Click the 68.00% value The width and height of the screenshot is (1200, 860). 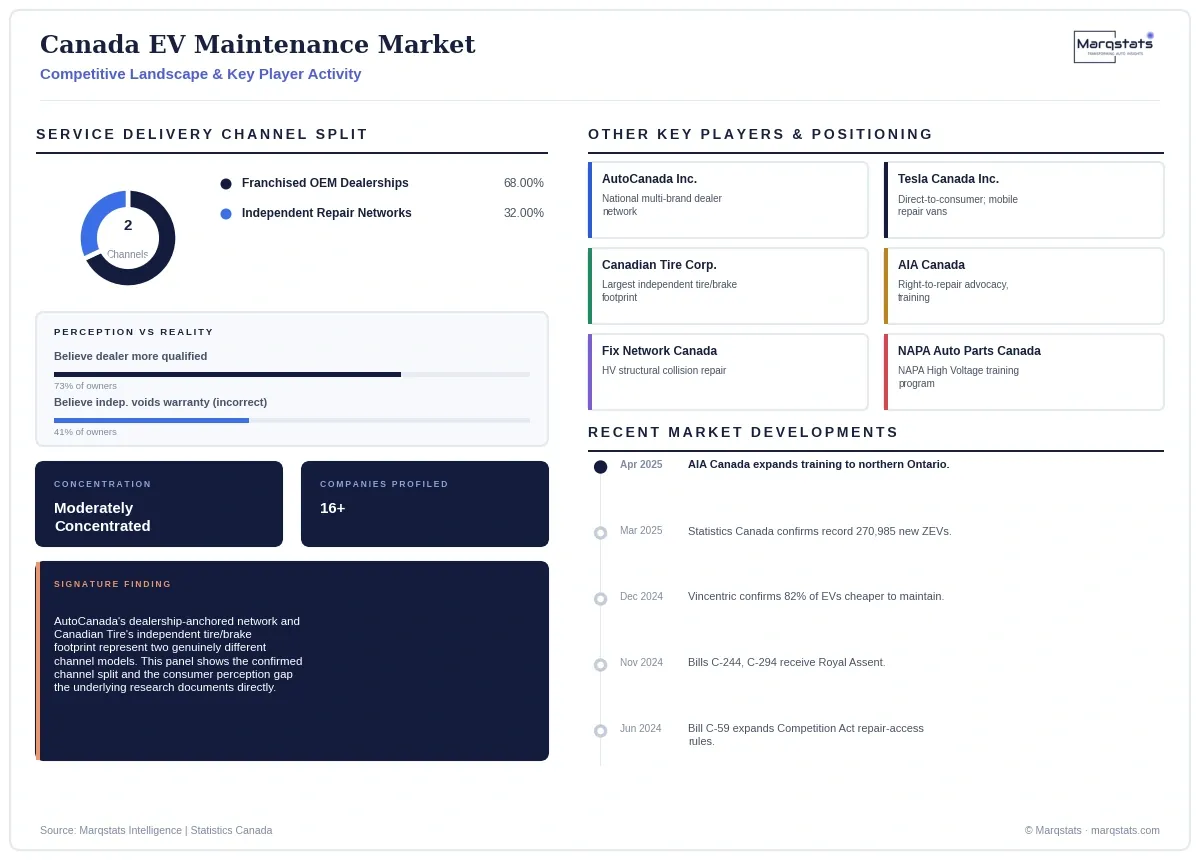524,183
